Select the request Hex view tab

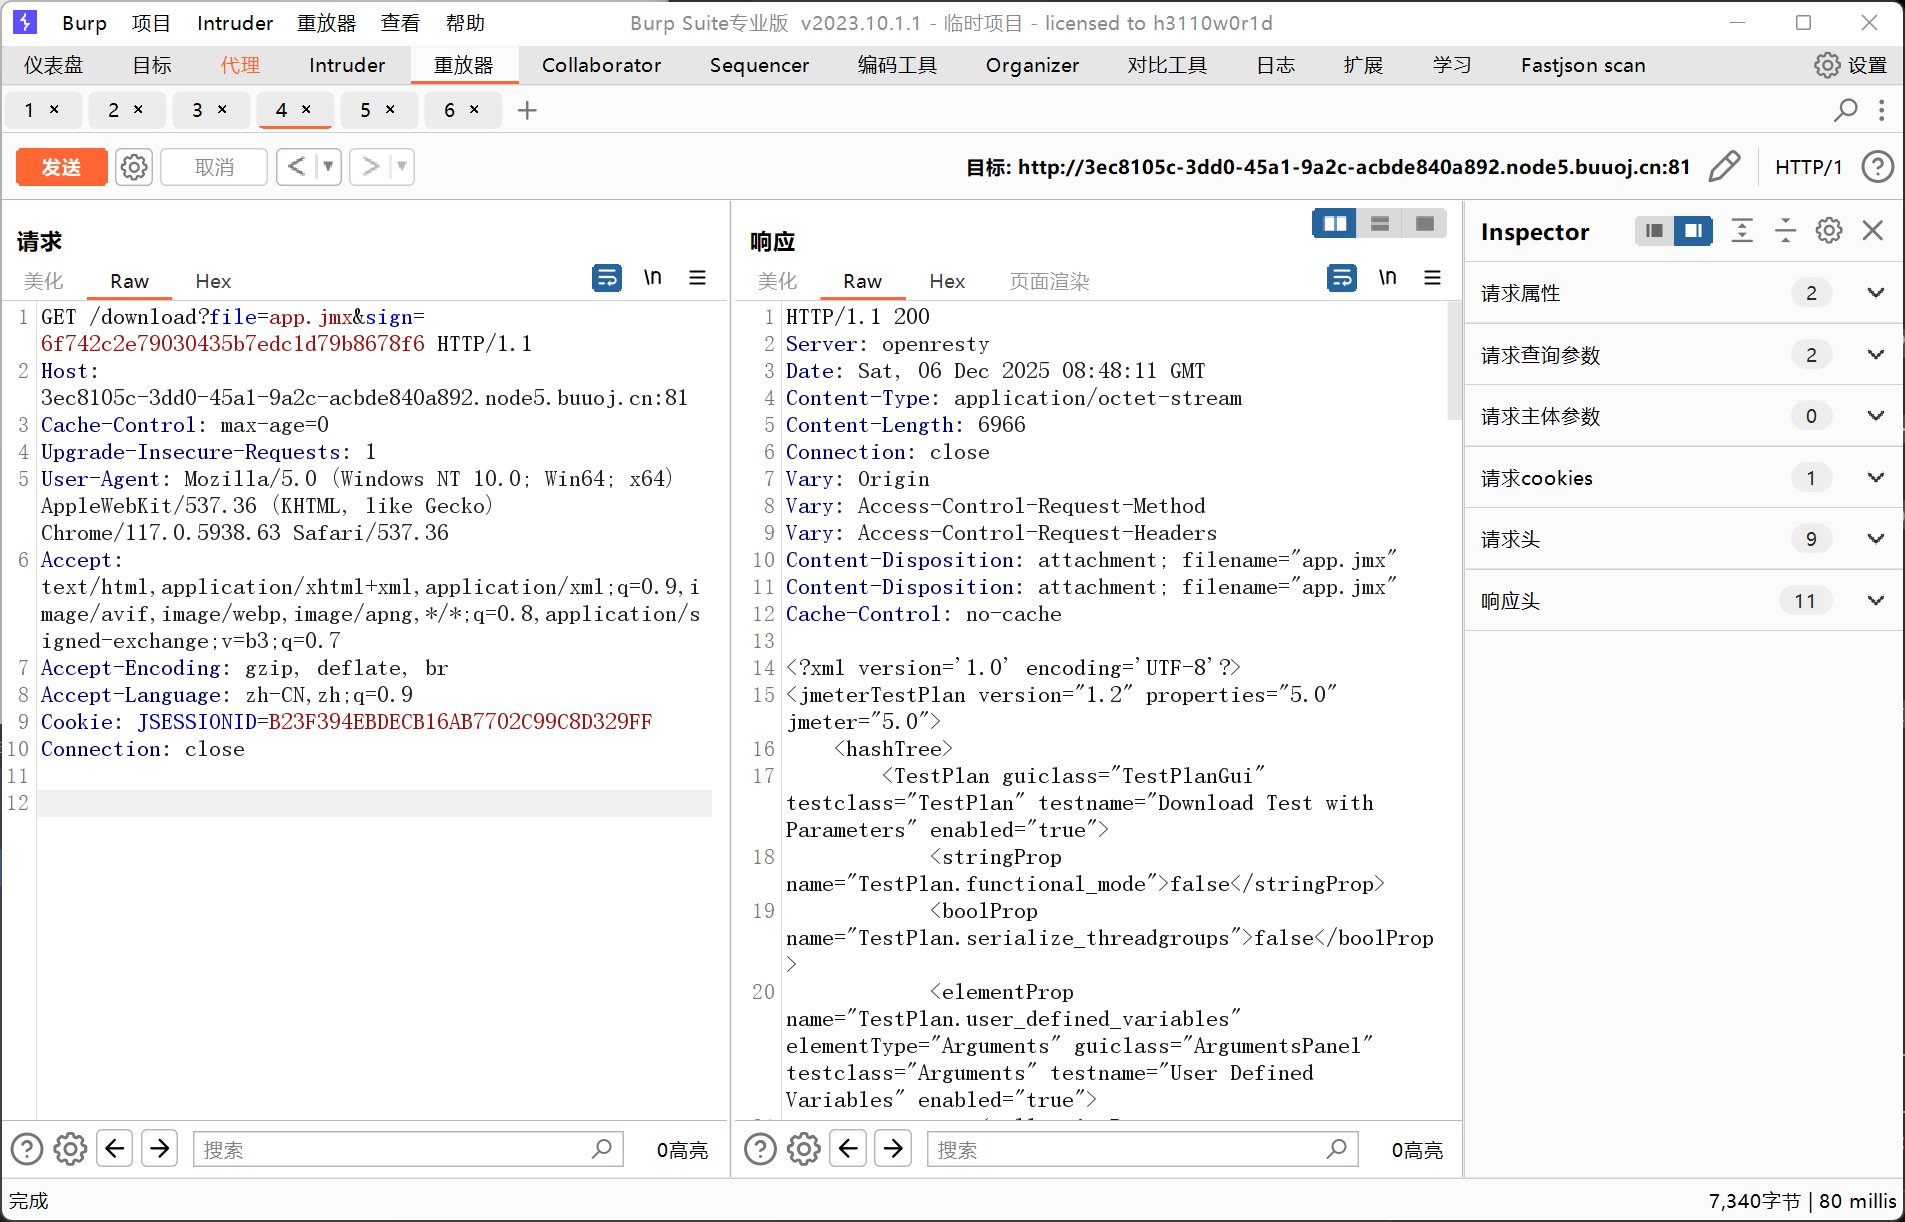pos(213,281)
